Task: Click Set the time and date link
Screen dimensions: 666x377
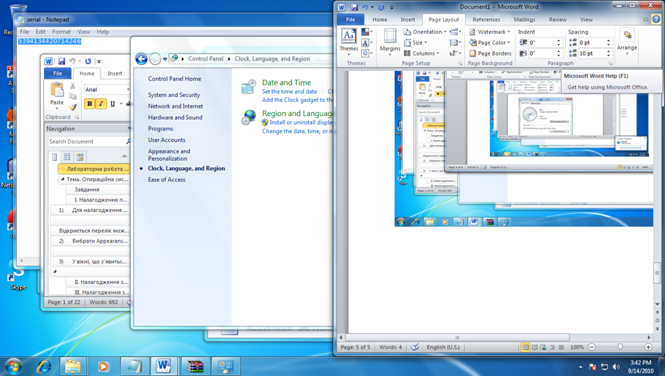Action: (x=289, y=91)
